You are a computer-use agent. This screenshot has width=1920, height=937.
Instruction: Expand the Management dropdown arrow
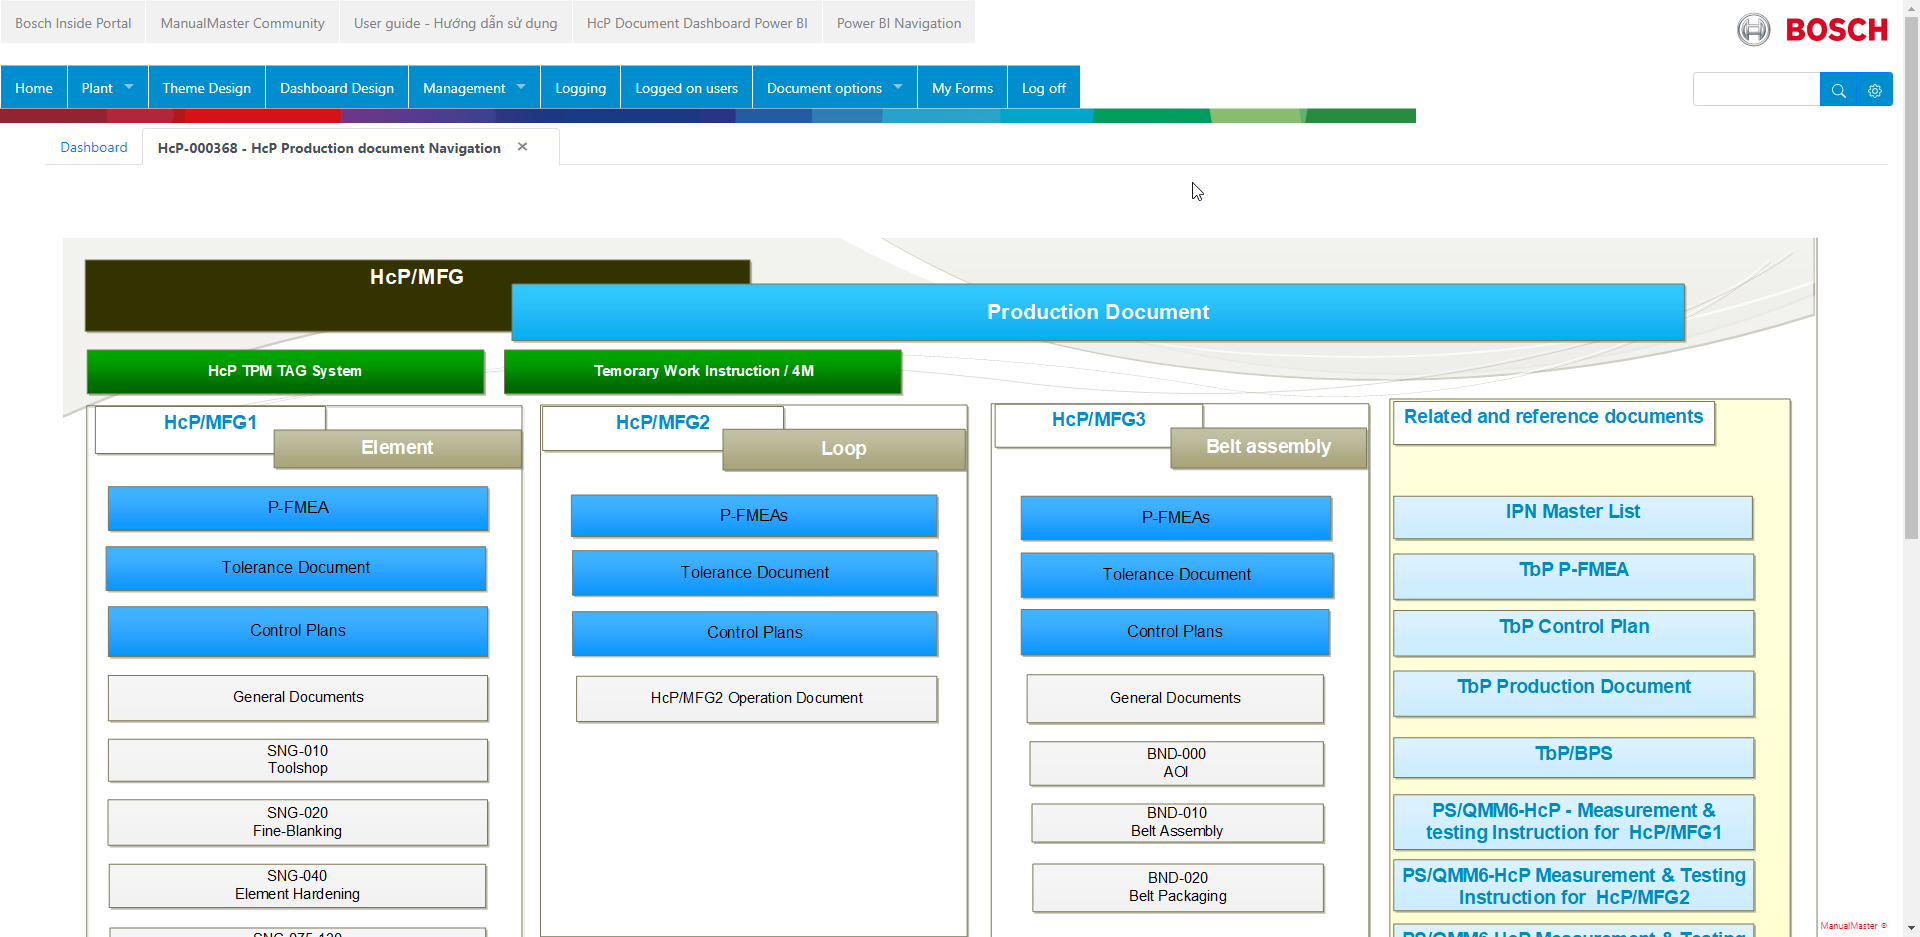pyautogui.click(x=521, y=87)
